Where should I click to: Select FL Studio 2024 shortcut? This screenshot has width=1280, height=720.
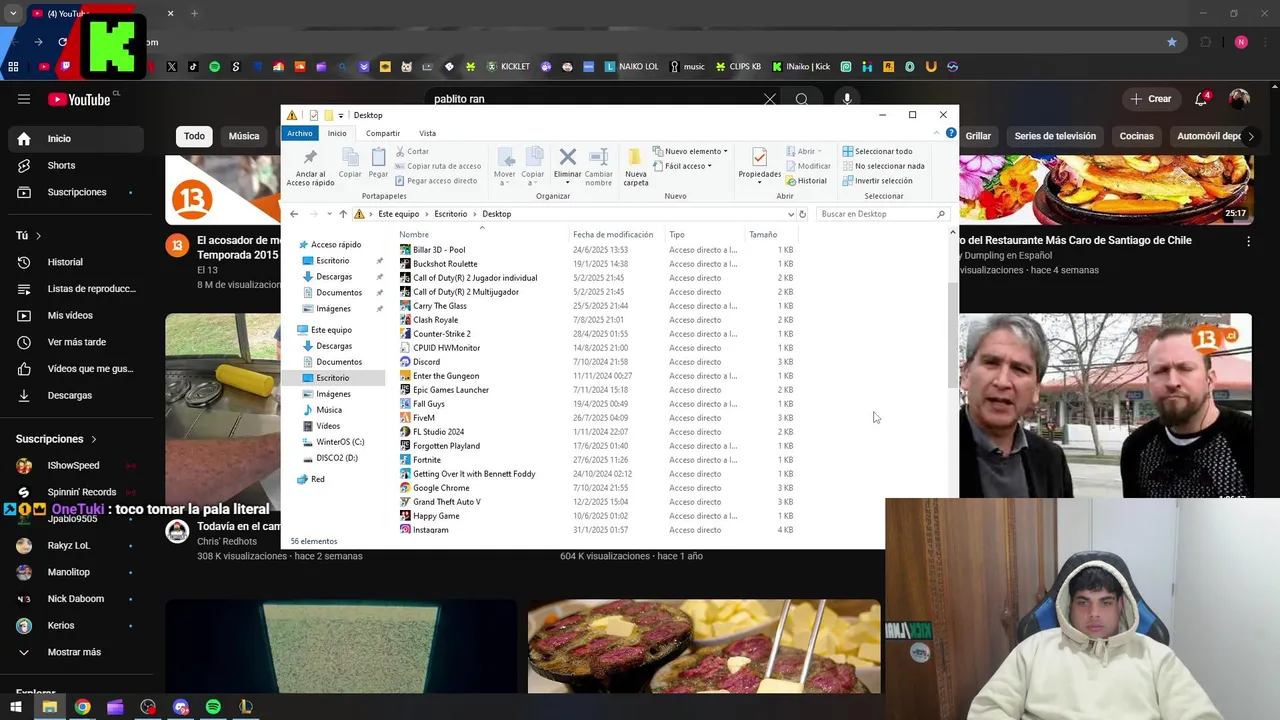click(x=438, y=432)
